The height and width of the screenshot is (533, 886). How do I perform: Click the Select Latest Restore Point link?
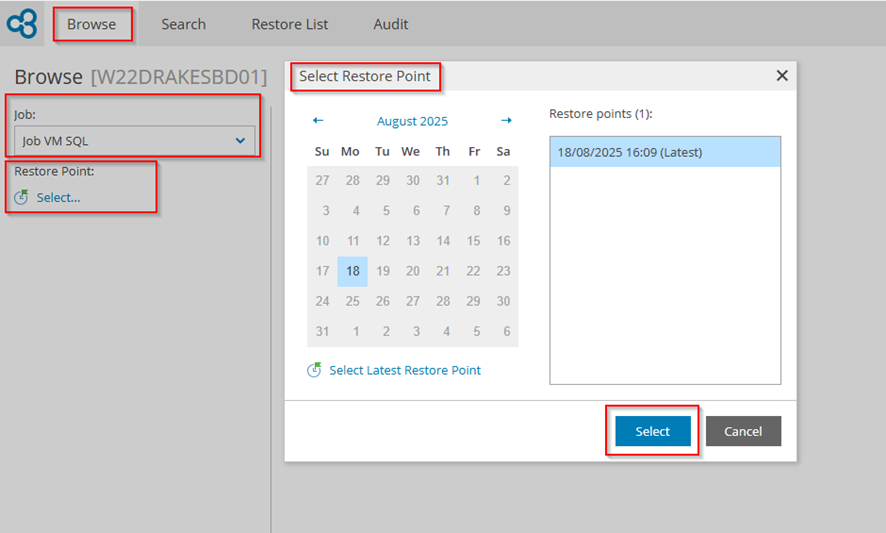pos(404,370)
